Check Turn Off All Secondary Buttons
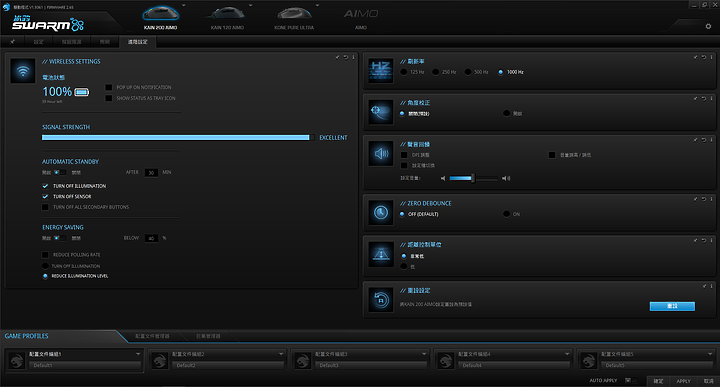The height and width of the screenshot is (387, 720). (45, 207)
